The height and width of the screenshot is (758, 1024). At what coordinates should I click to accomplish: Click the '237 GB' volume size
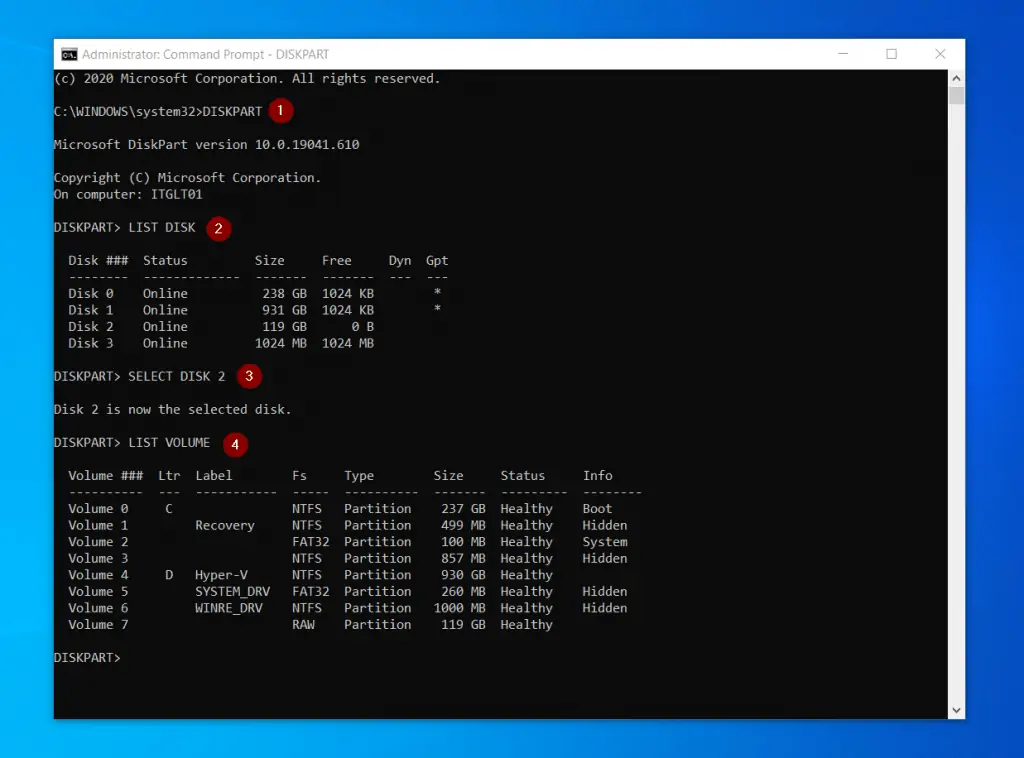463,509
